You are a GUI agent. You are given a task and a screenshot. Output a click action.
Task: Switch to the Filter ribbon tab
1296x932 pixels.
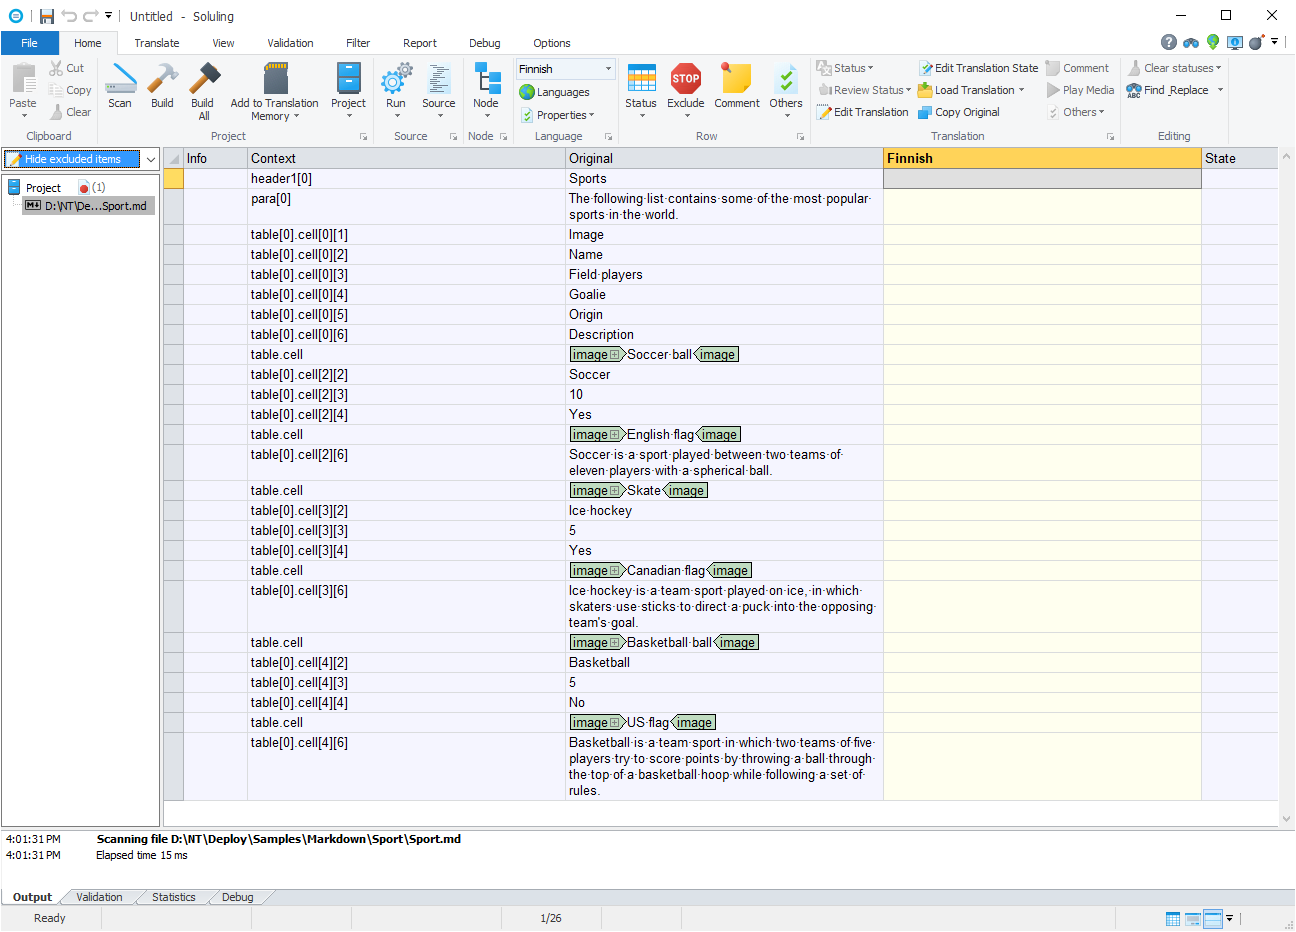358,43
